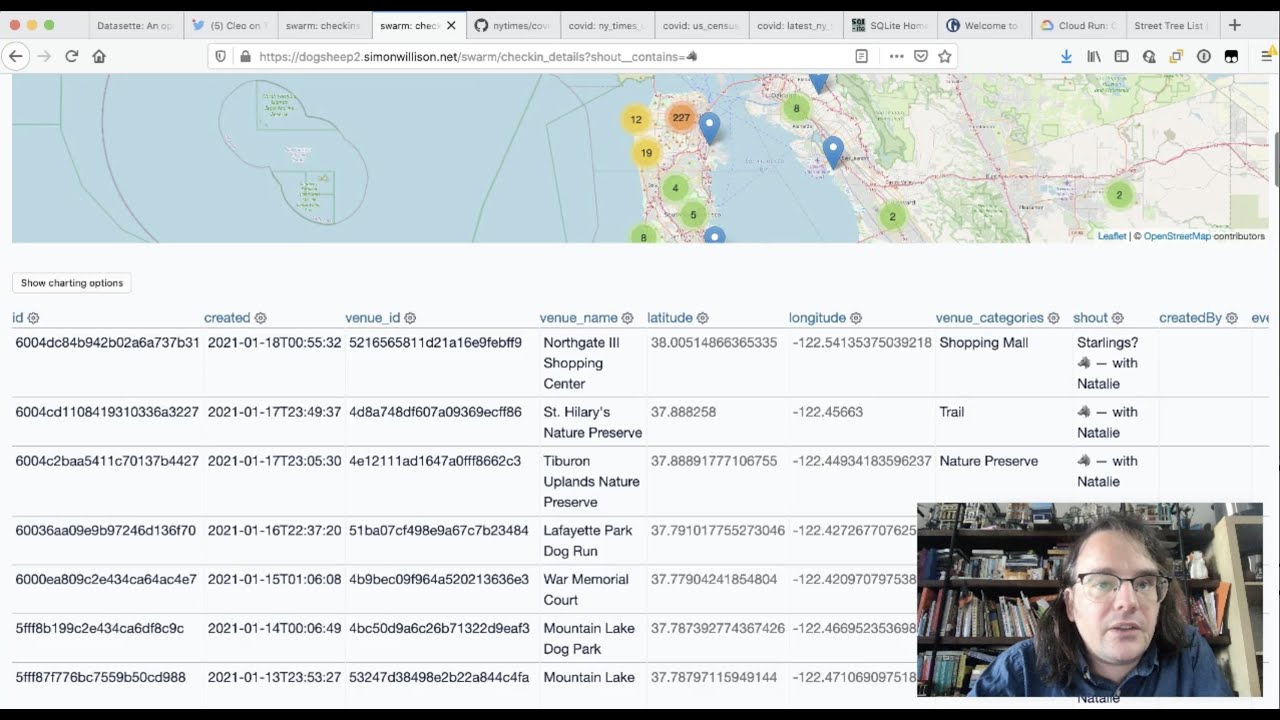Select venue id 4d8a748df607a09369ecff86 cell

(x=443, y=422)
